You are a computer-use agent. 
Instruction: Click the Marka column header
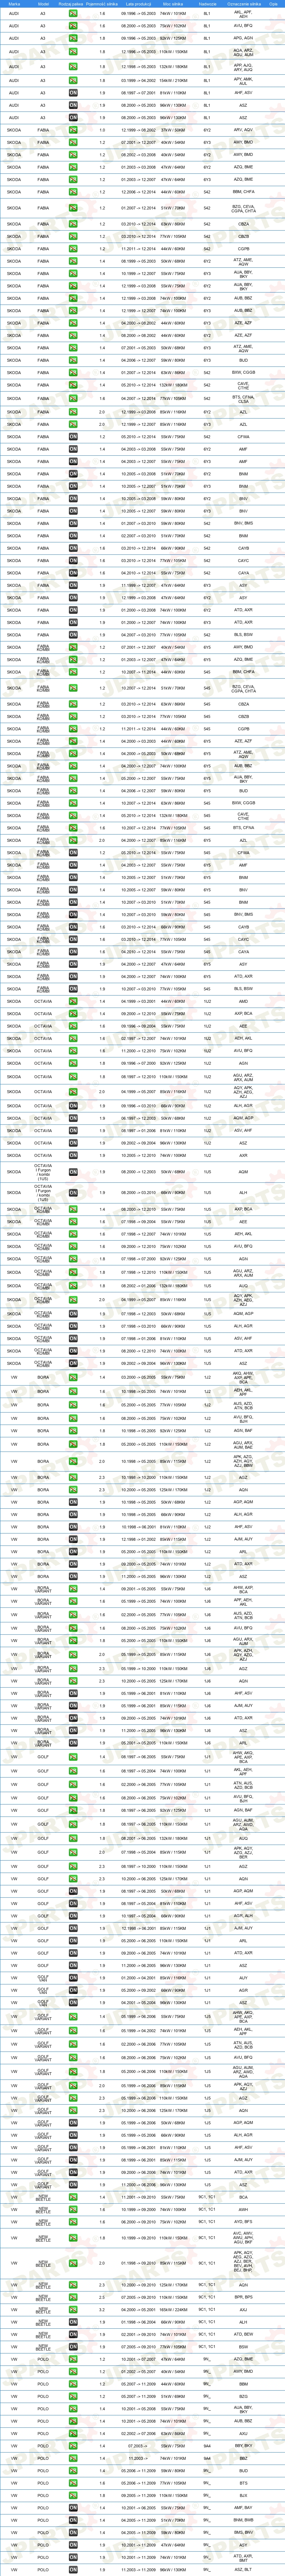pyautogui.click(x=14, y=4)
